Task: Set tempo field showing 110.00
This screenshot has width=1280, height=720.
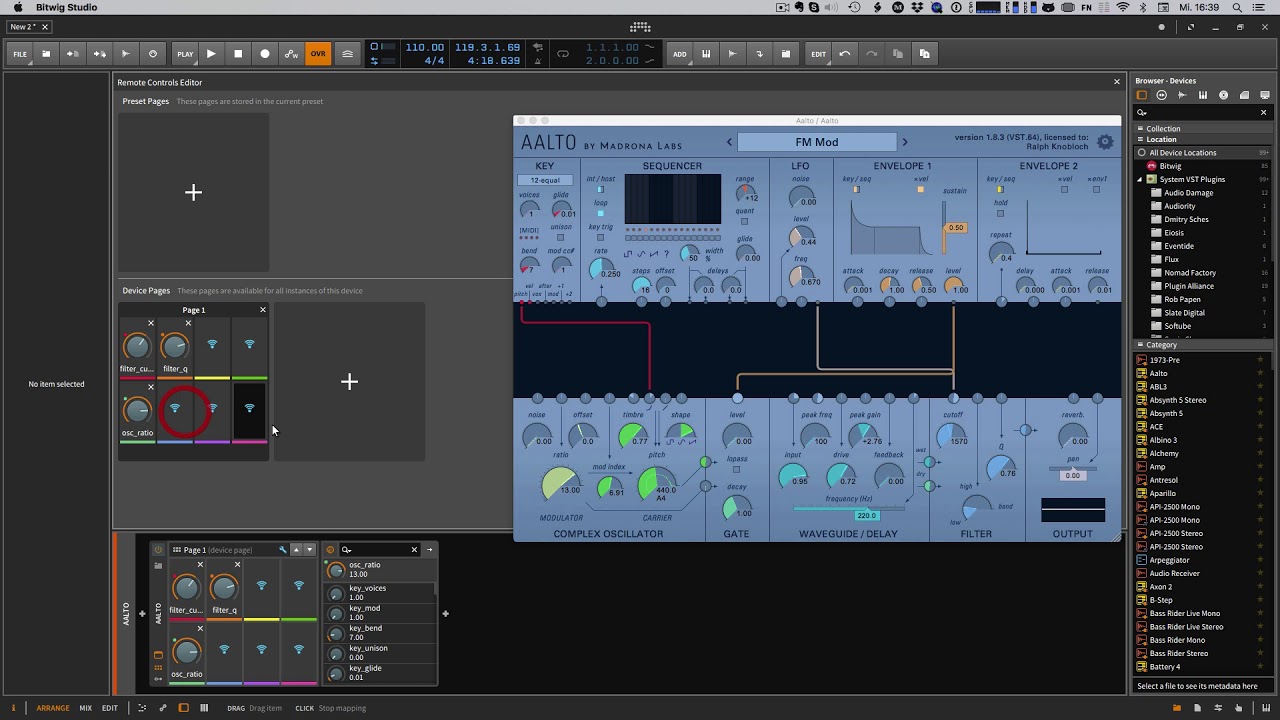Action: (x=424, y=47)
